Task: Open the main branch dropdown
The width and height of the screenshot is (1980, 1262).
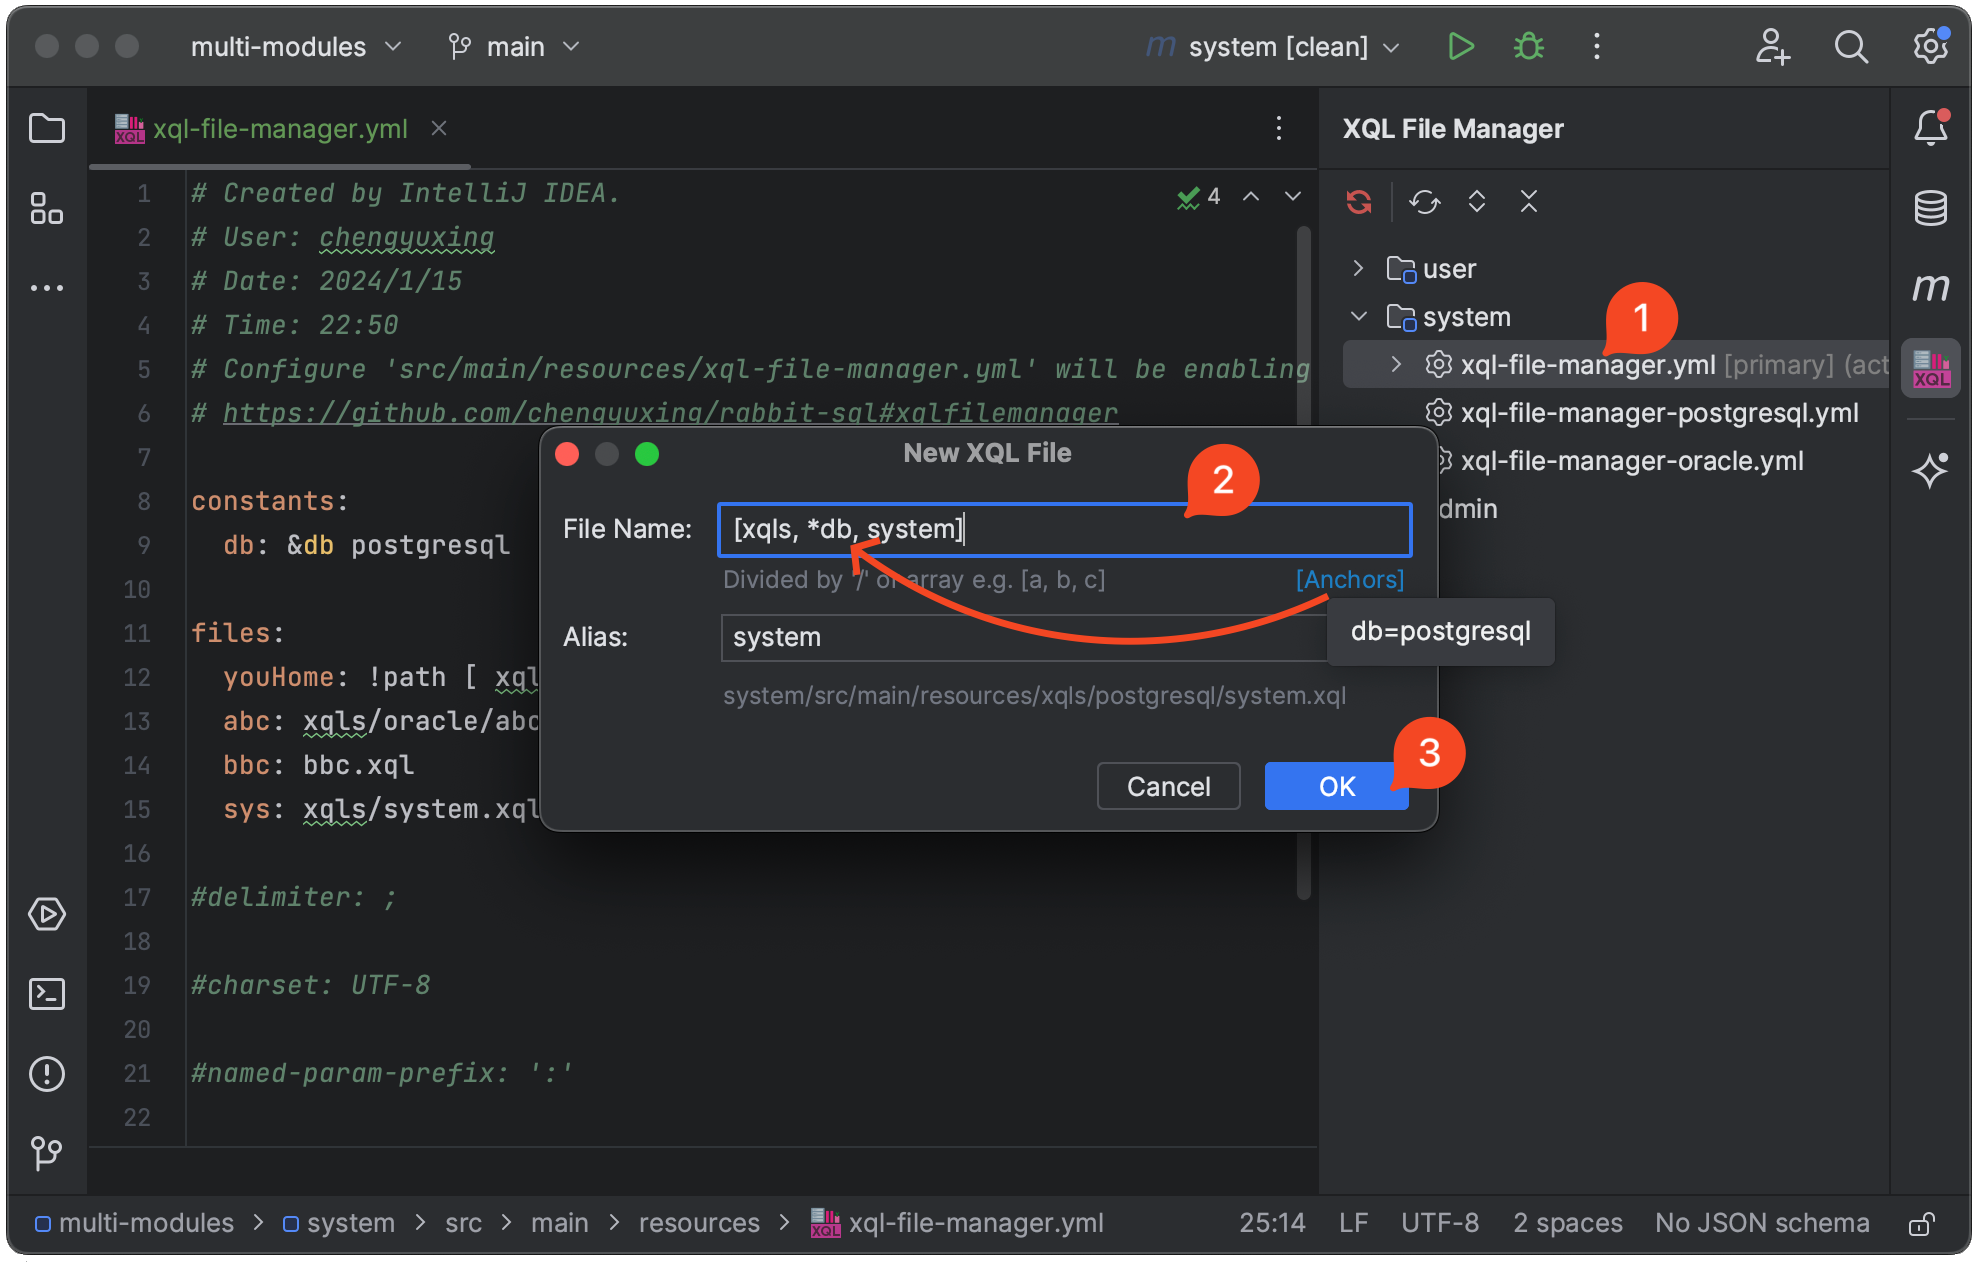Action: click(x=514, y=46)
